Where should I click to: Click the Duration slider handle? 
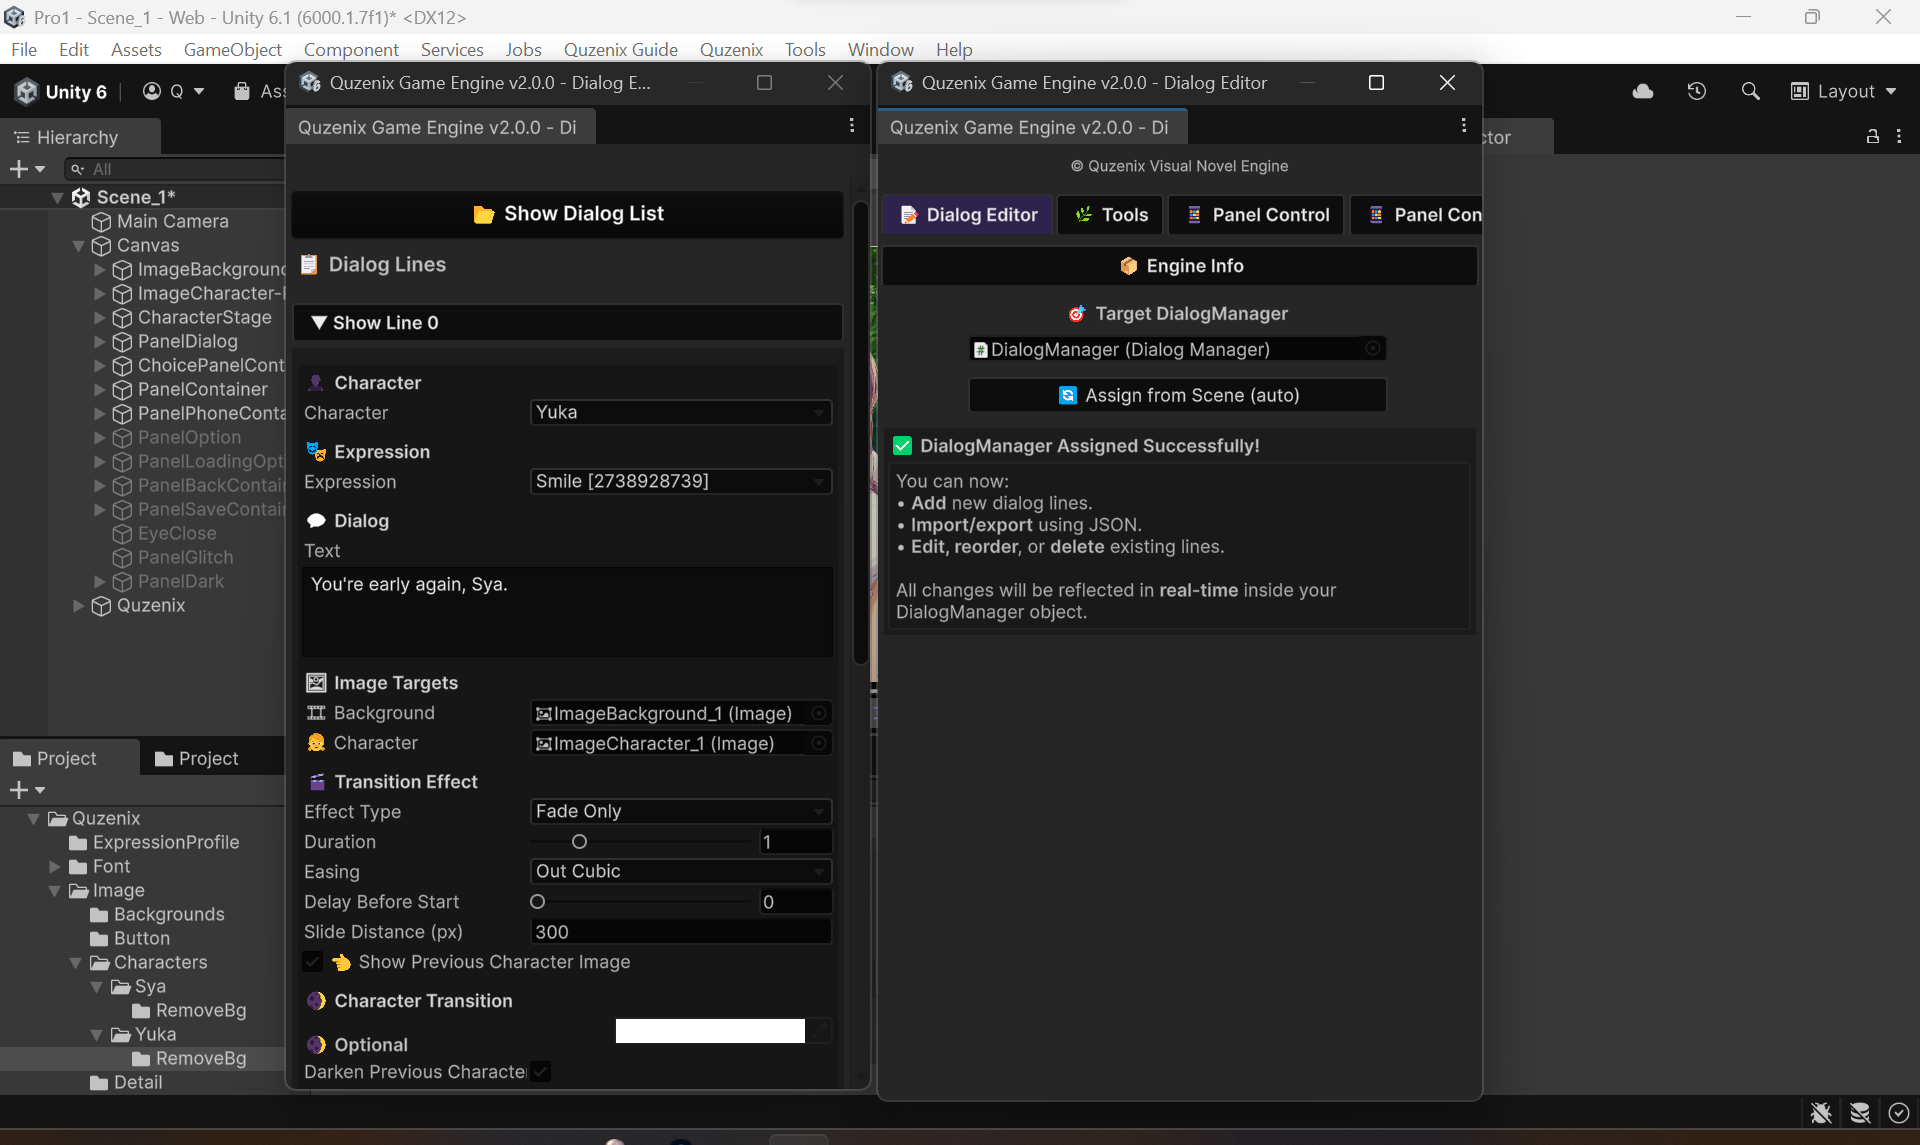pyautogui.click(x=580, y=841)
